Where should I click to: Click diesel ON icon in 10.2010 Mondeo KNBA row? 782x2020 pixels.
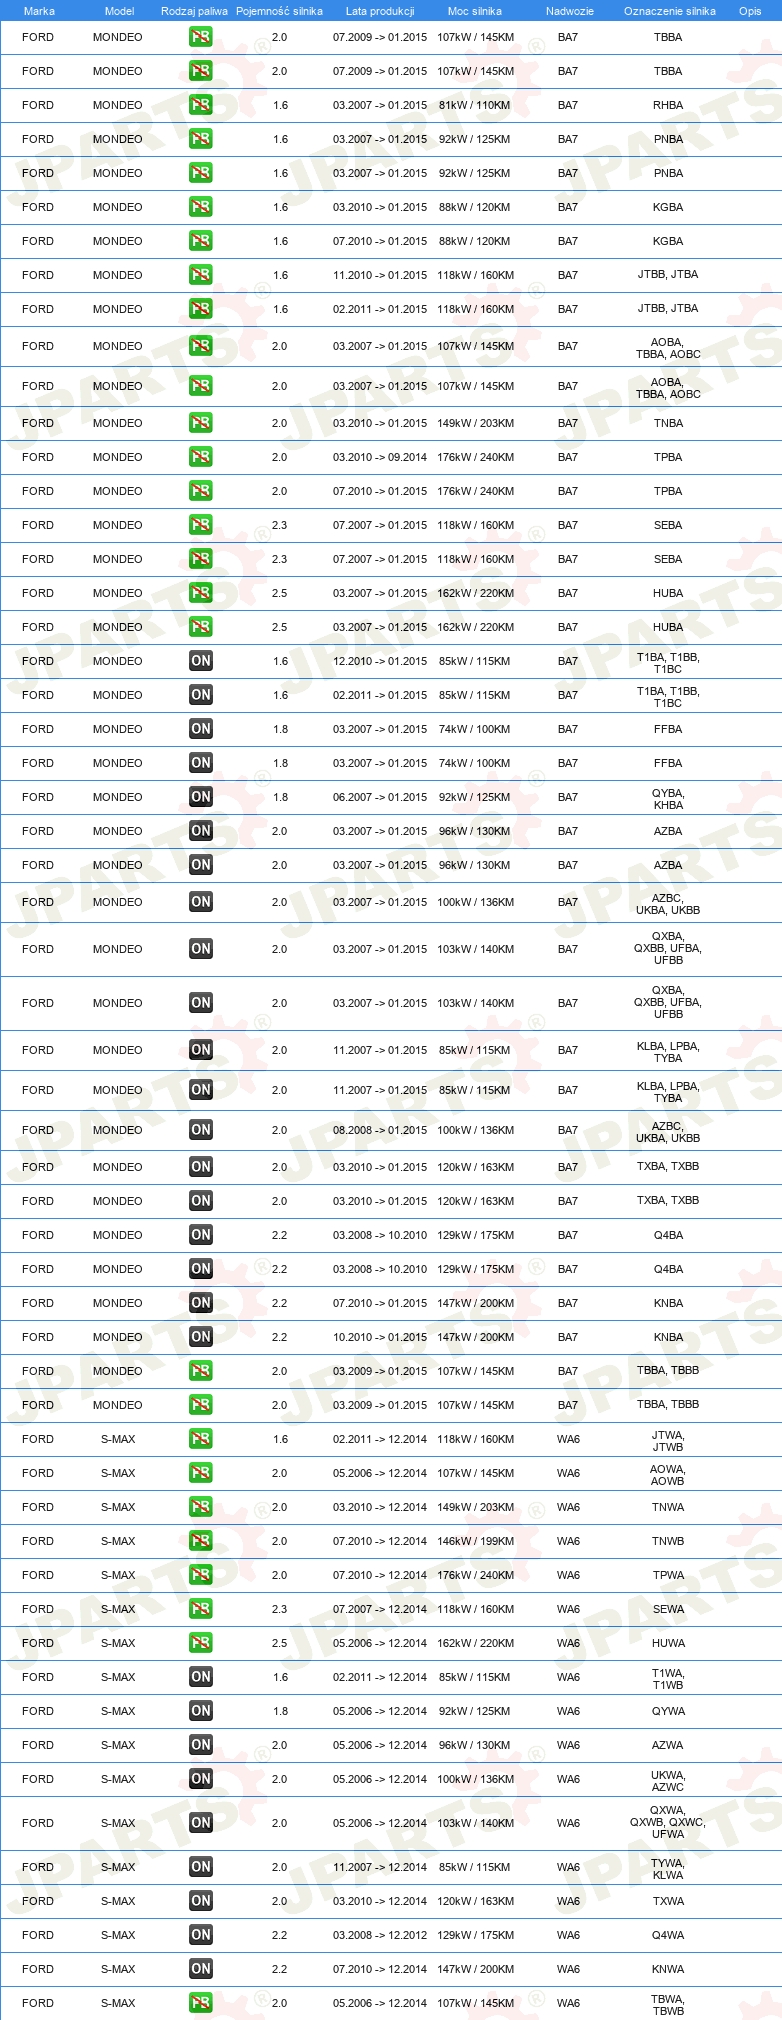[x=201, y=1337]
